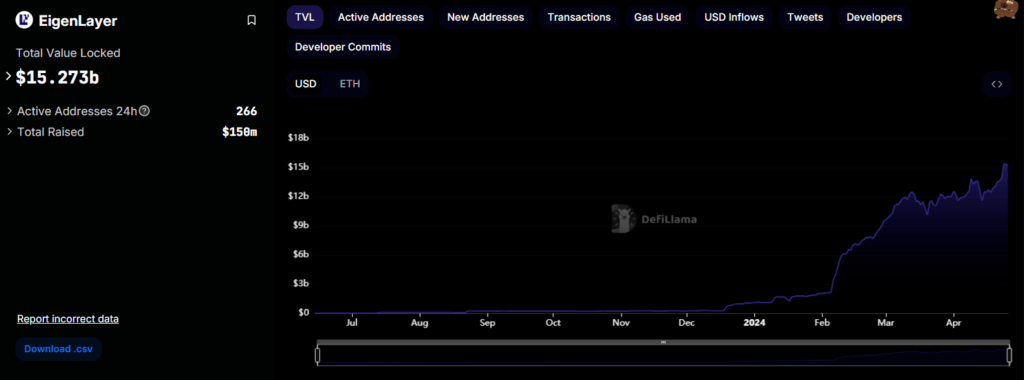Toggle the New Addresses chart metric
The width and height of the screenshot is (1024, 380).
[x=485, y=17]
